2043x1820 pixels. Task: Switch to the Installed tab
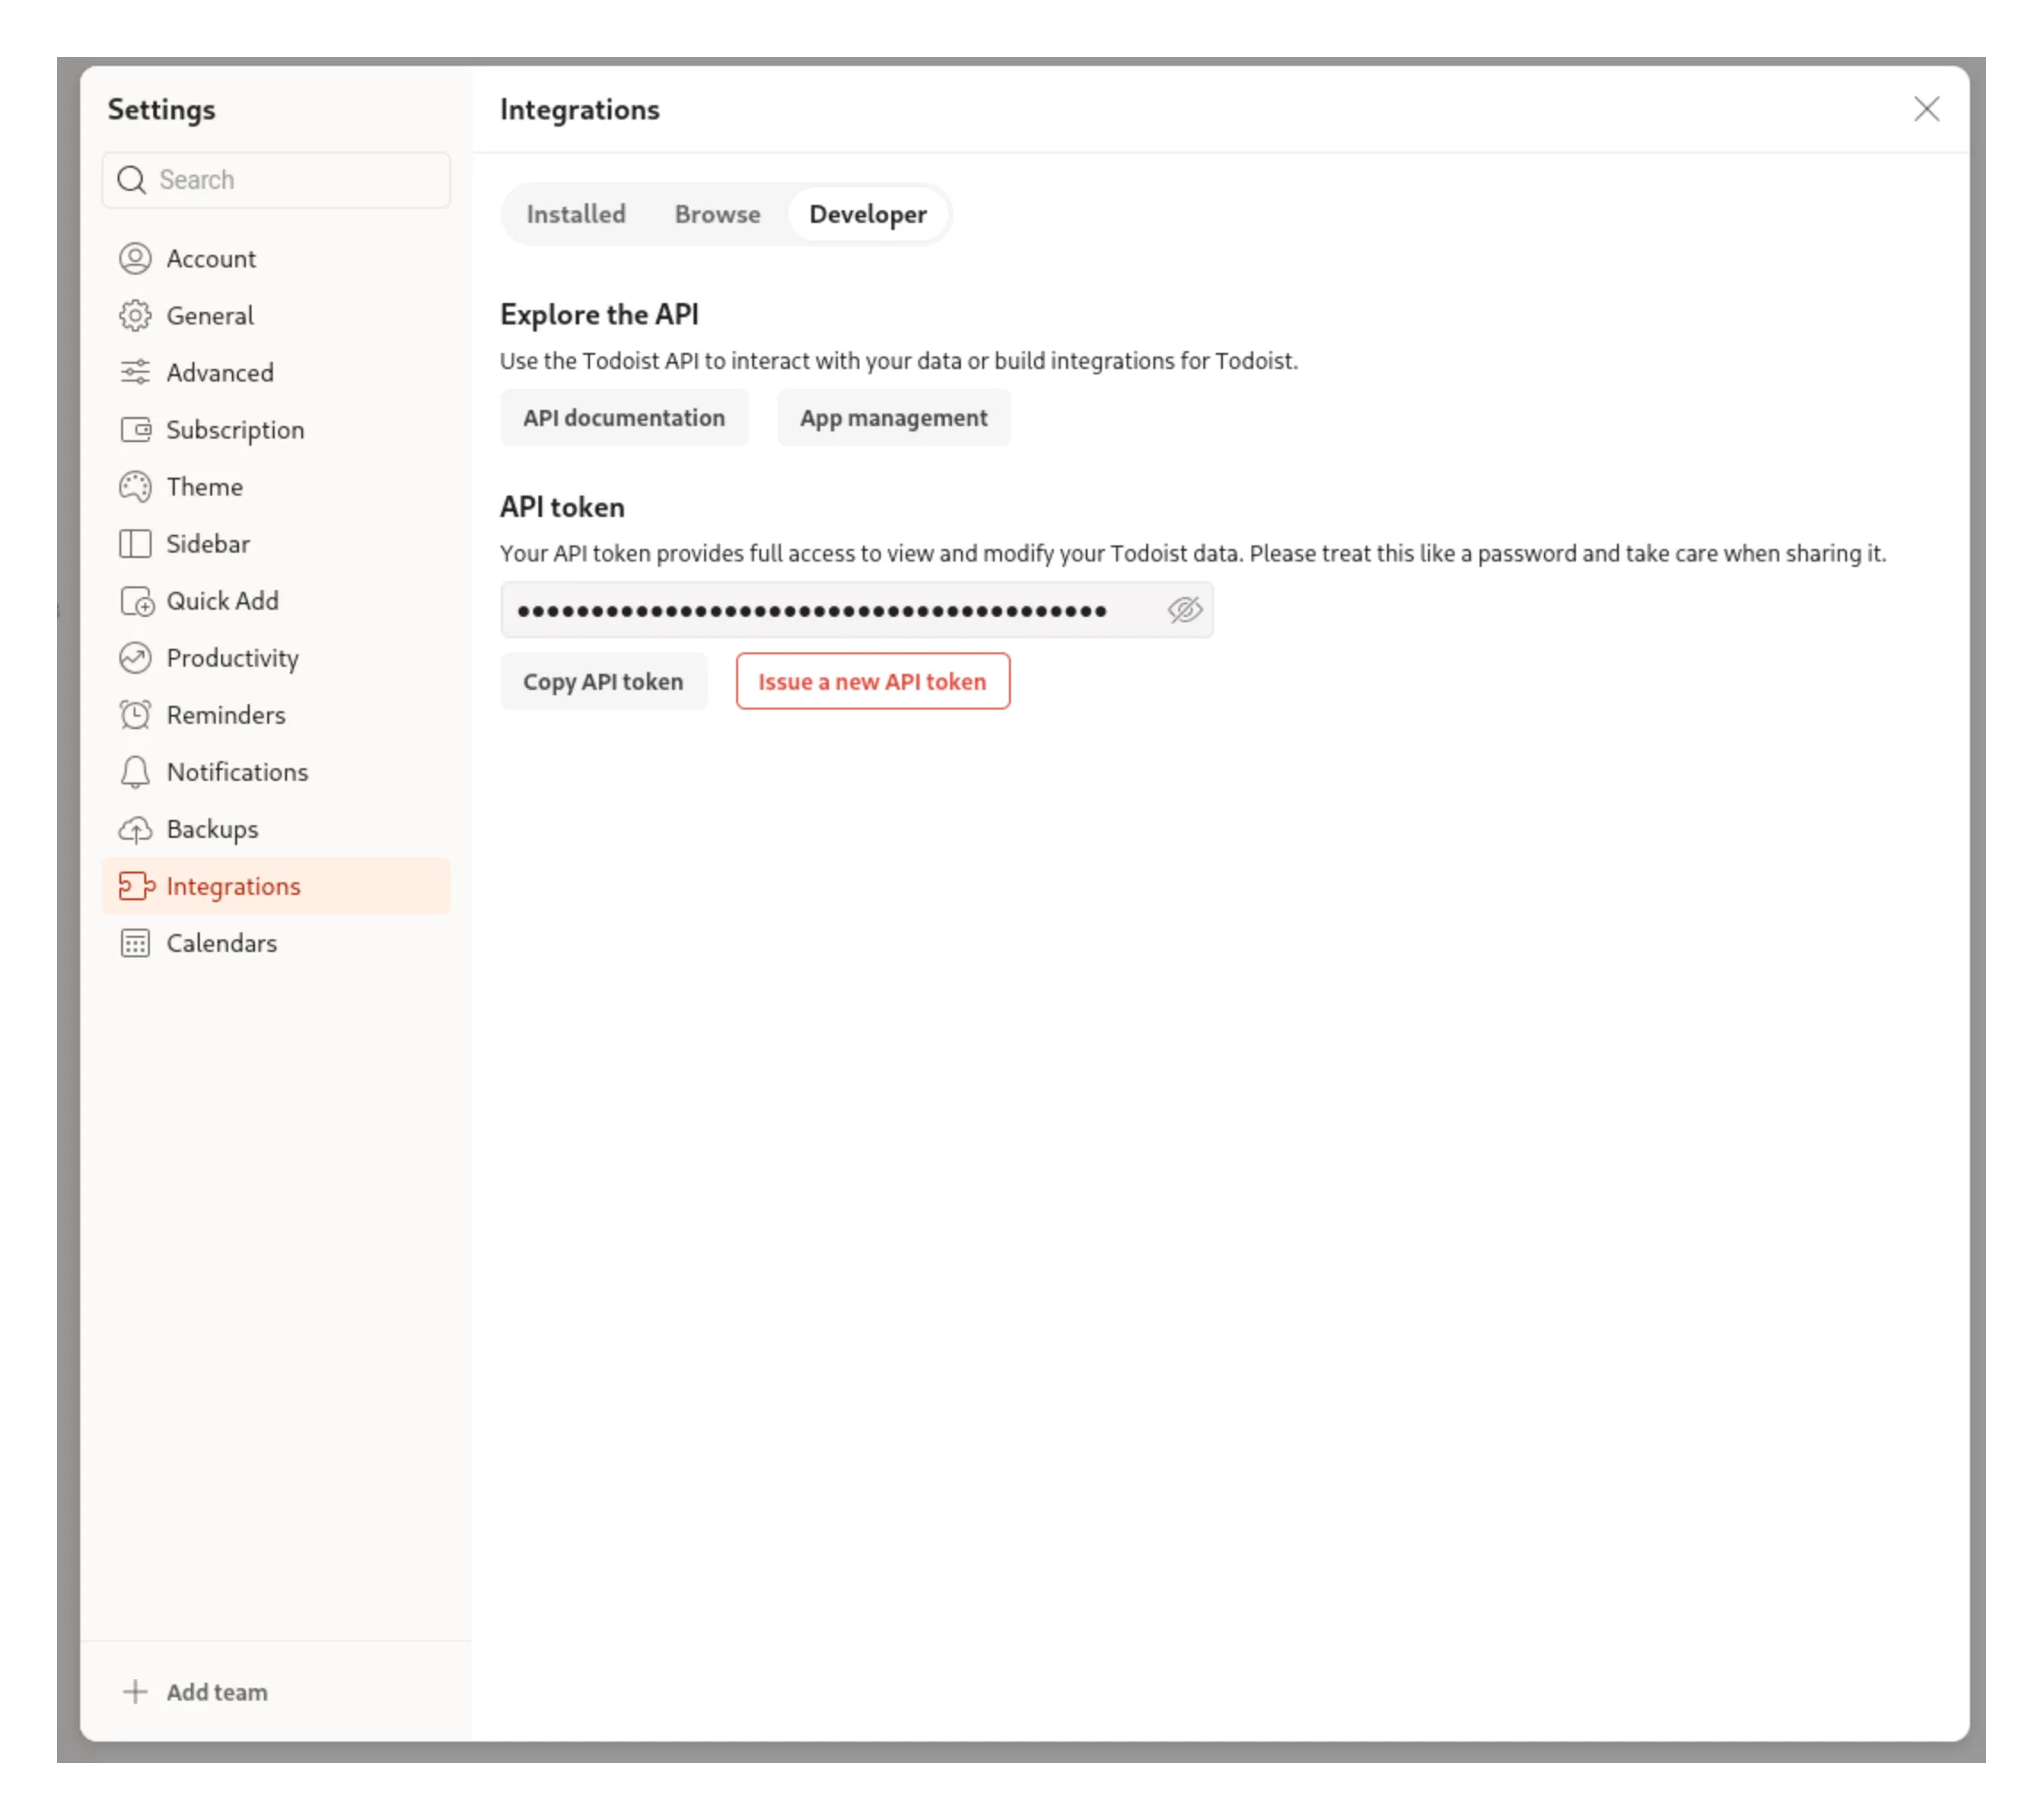[x=575, y=213]
